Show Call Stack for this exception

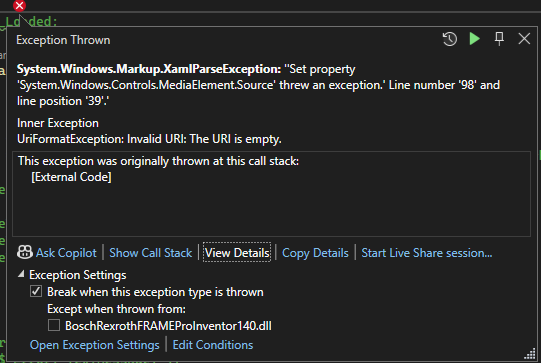click(150, 253)
